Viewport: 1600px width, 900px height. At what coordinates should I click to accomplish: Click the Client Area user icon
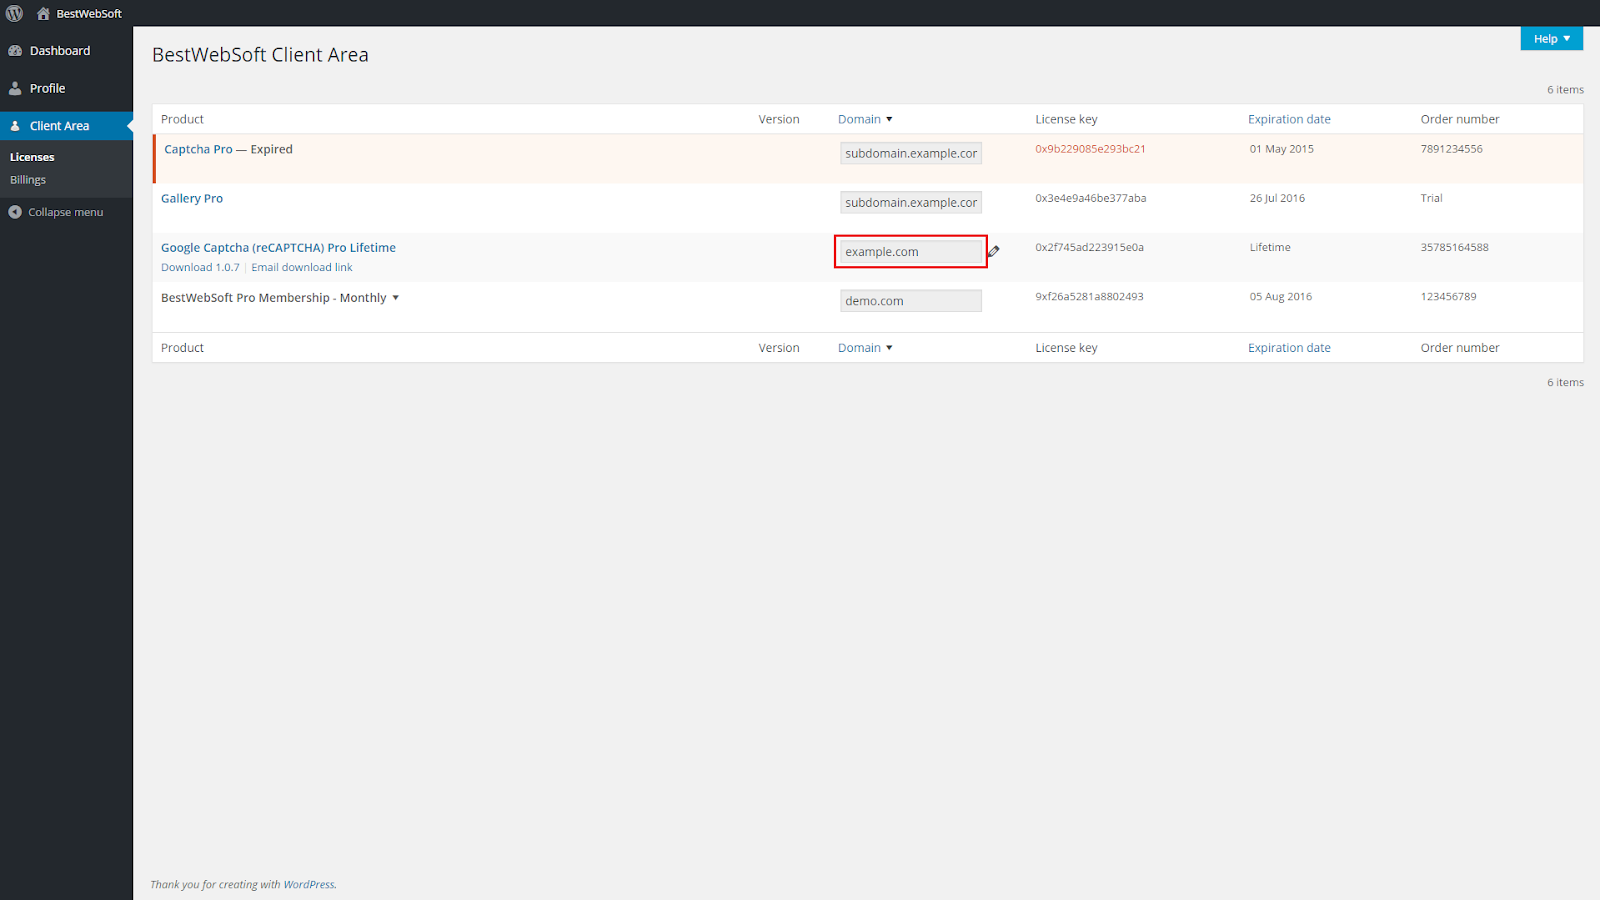15,126
